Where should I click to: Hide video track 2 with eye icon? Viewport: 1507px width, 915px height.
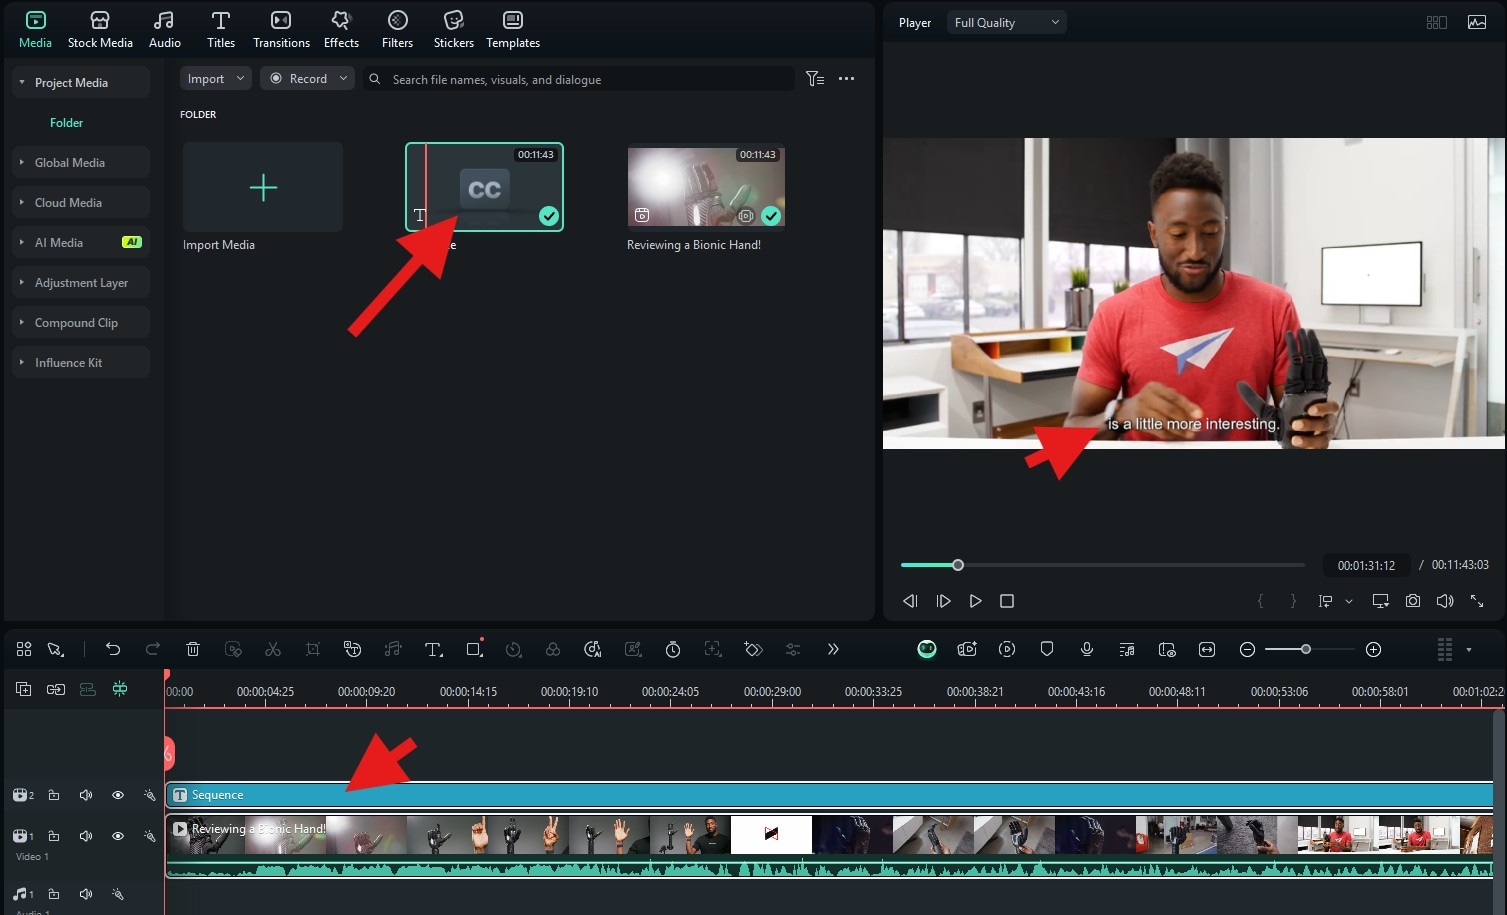tap(118, 795)
